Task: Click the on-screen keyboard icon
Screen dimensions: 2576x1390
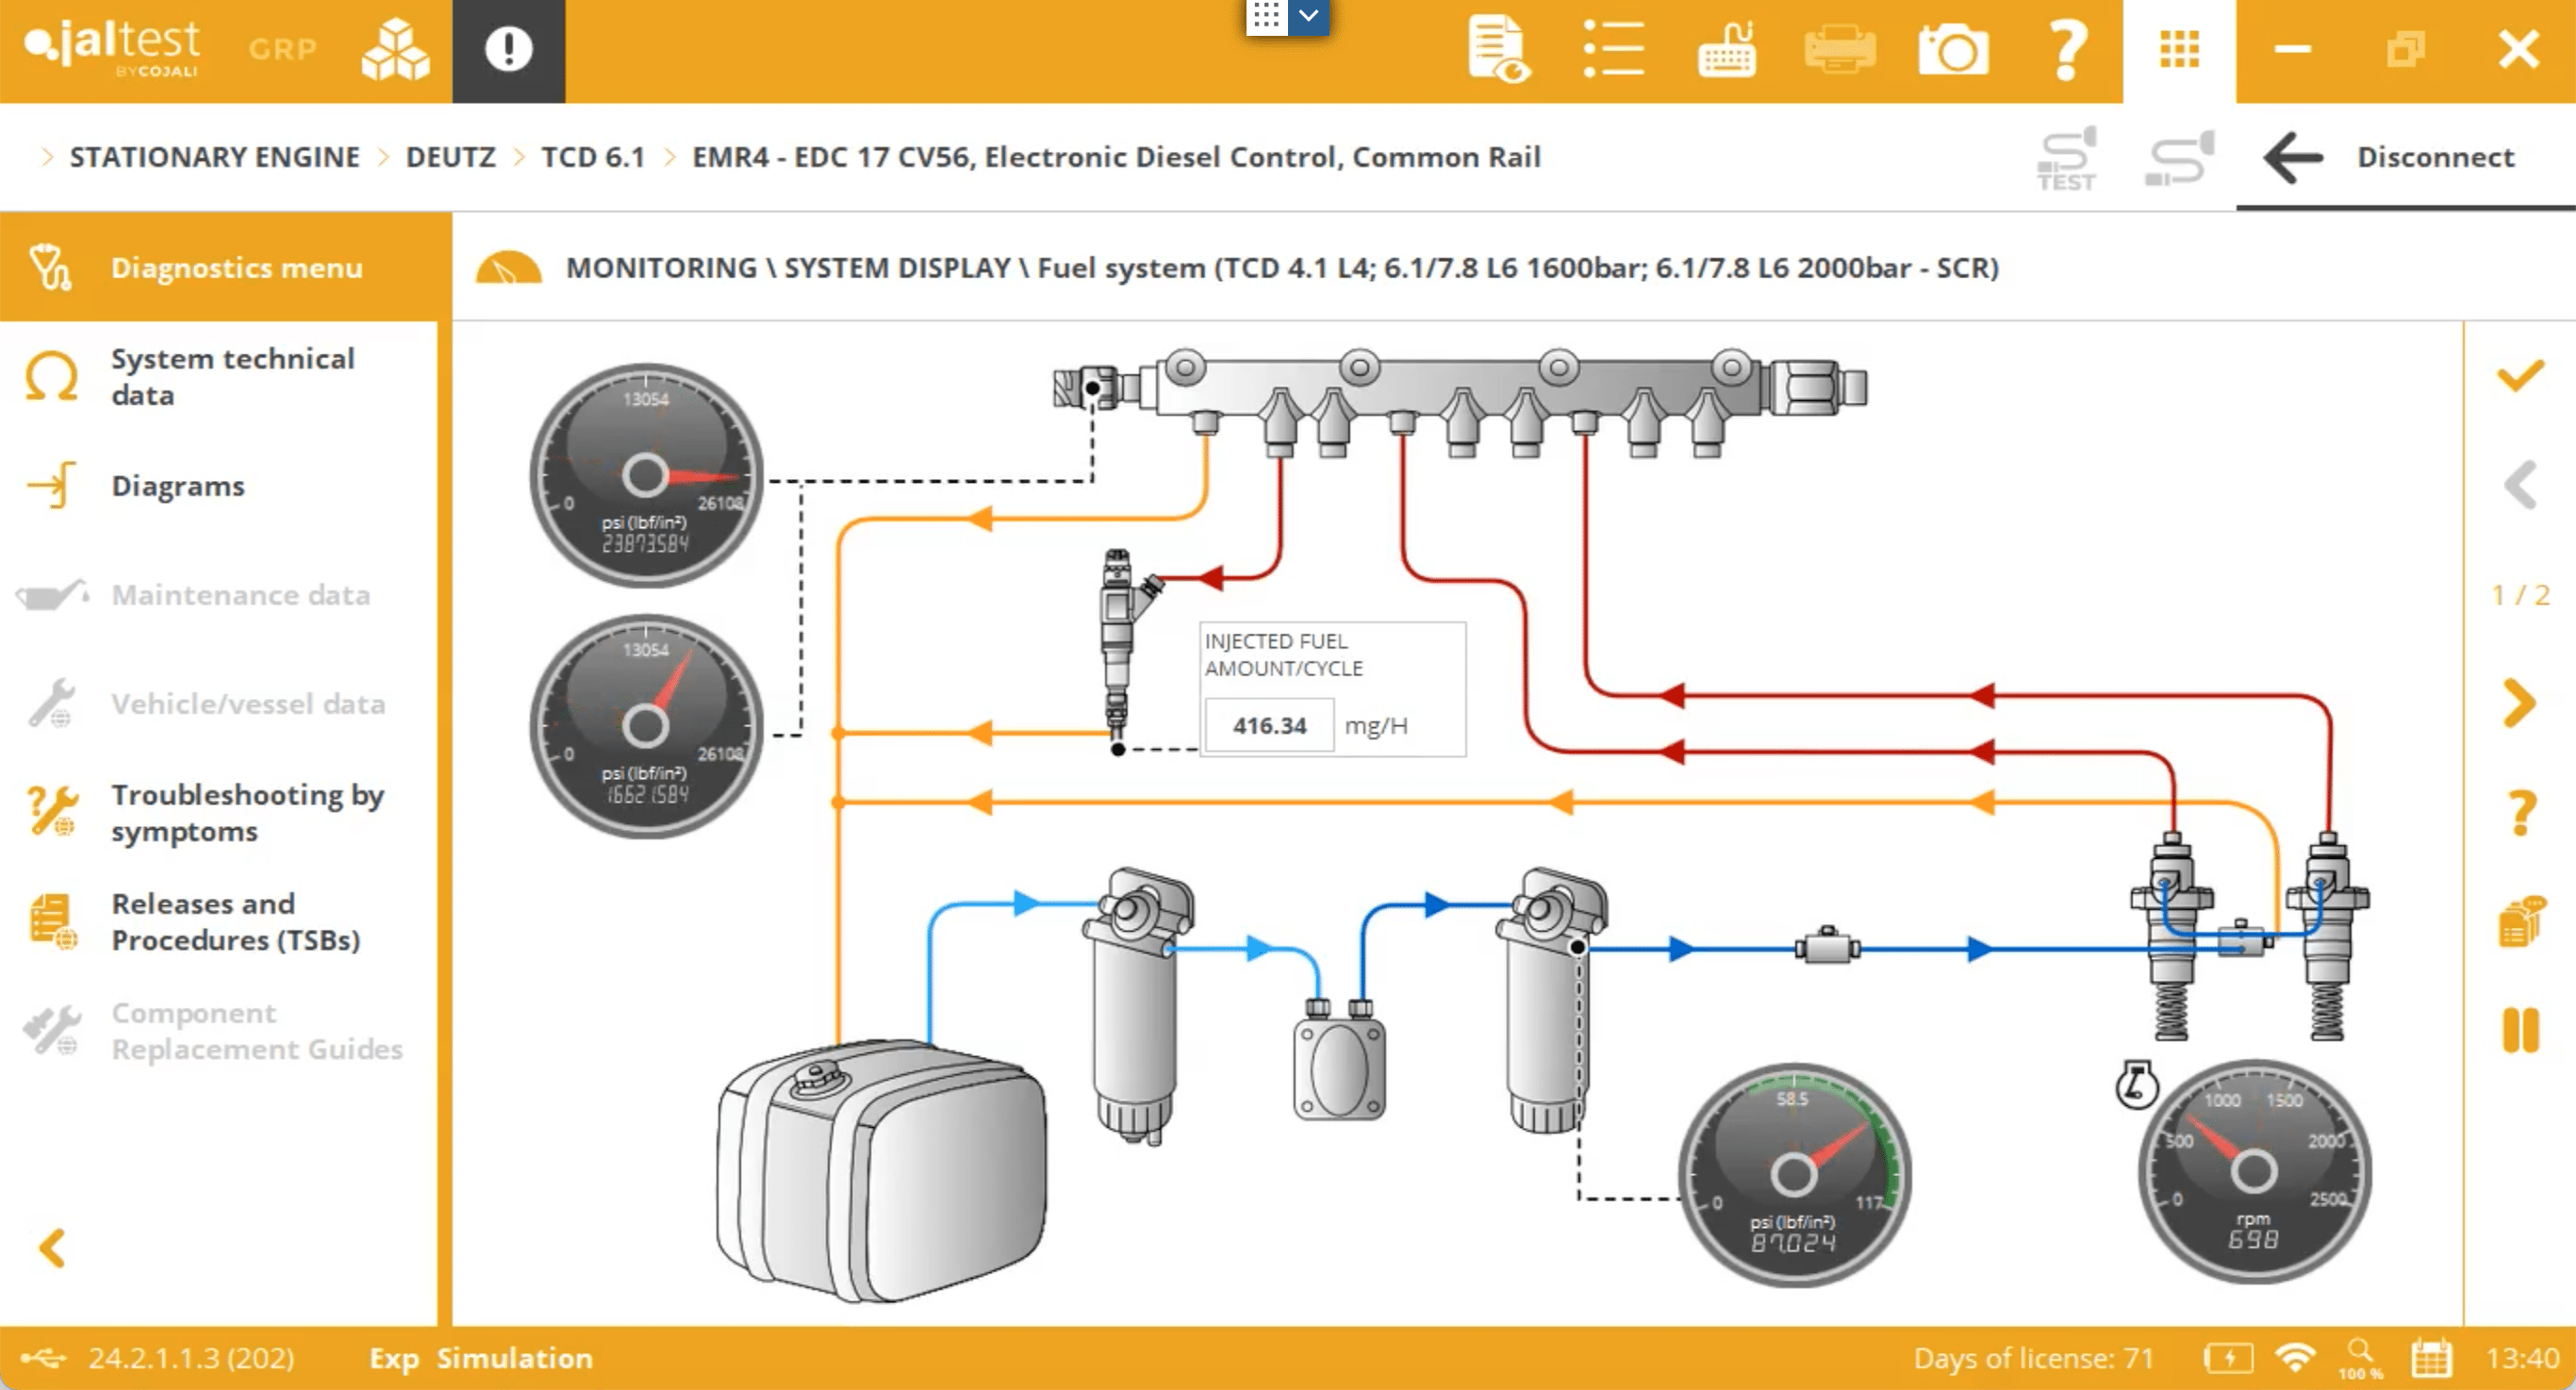Action: coord(1727,49)
